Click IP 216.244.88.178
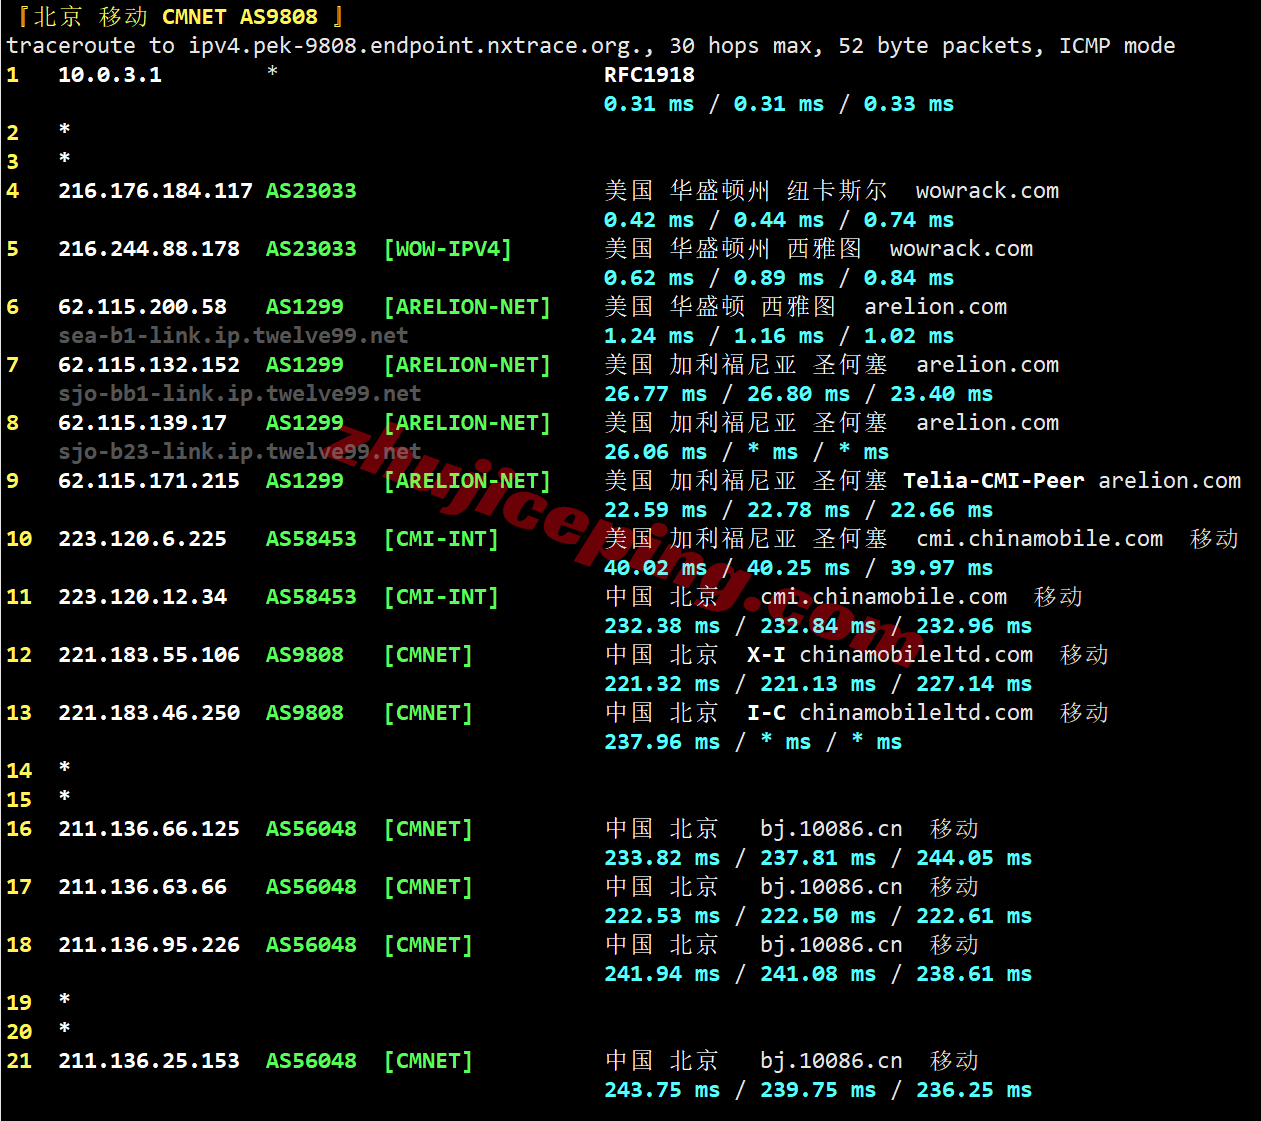1261x1121 pixels. [149, 249]
